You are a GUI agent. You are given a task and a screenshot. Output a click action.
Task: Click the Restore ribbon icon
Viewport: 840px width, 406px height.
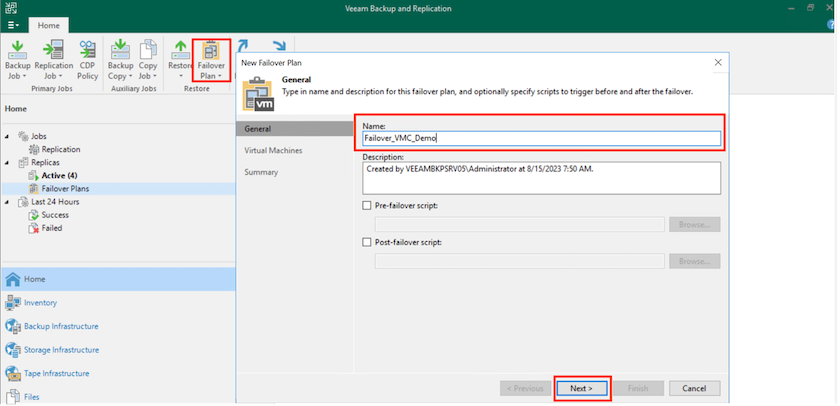tap(180, 58)
